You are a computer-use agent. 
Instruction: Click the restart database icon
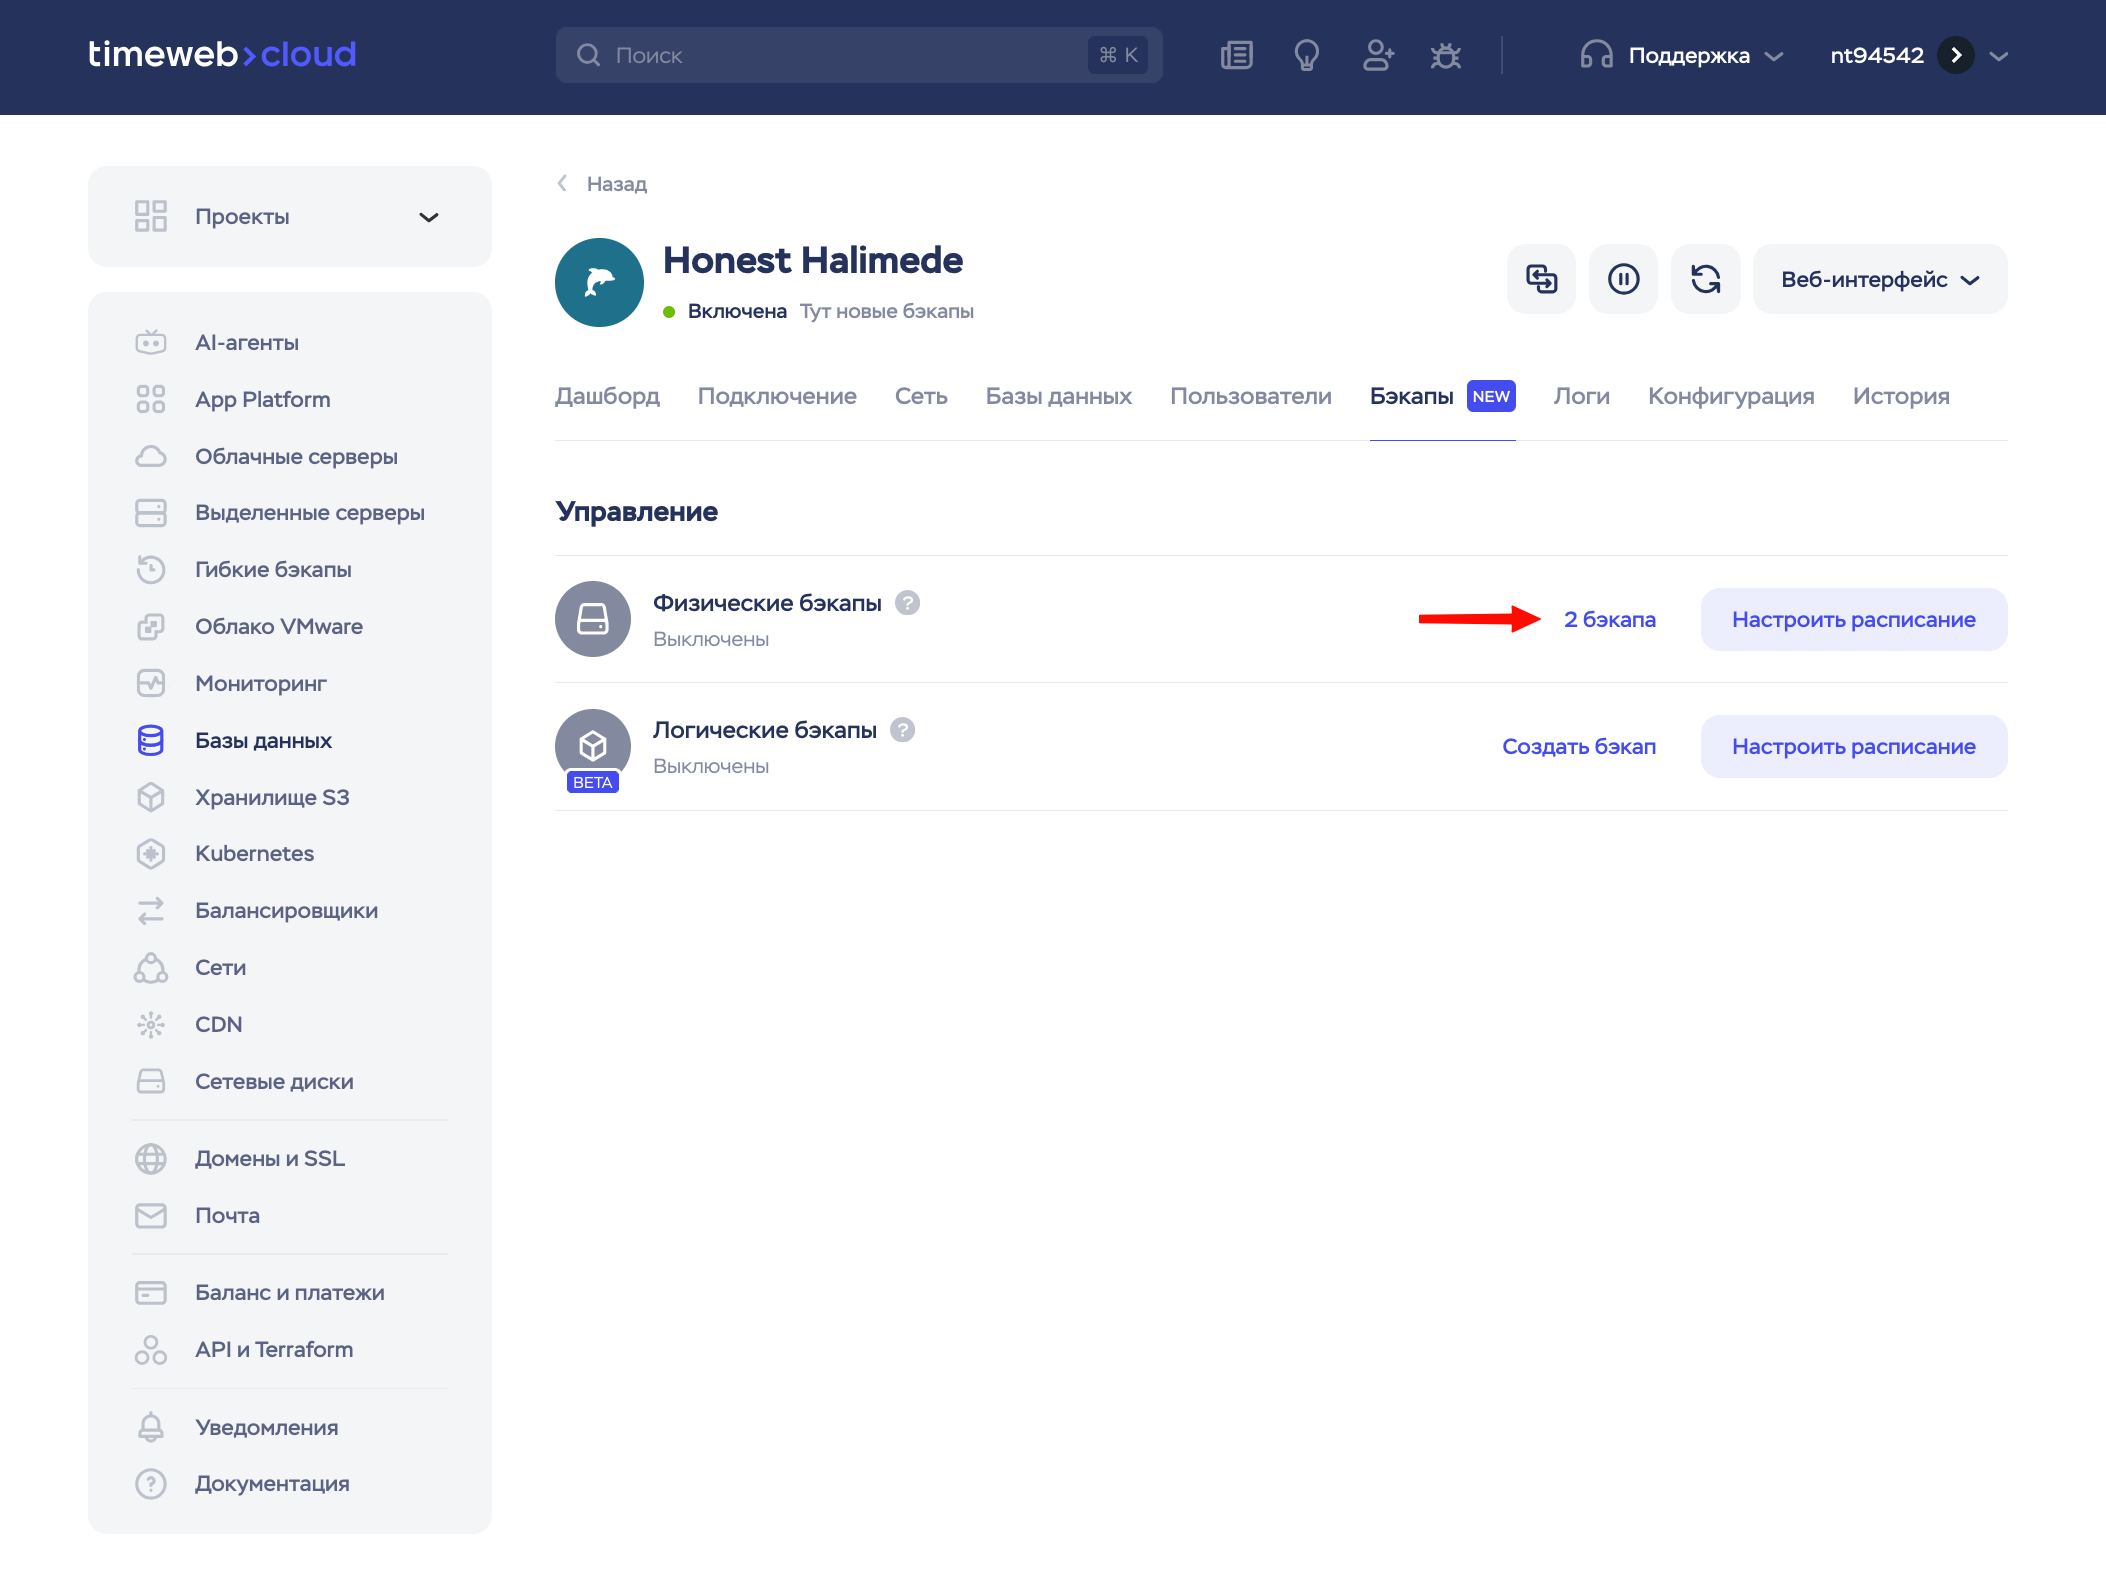click(x=1705, y=279)
